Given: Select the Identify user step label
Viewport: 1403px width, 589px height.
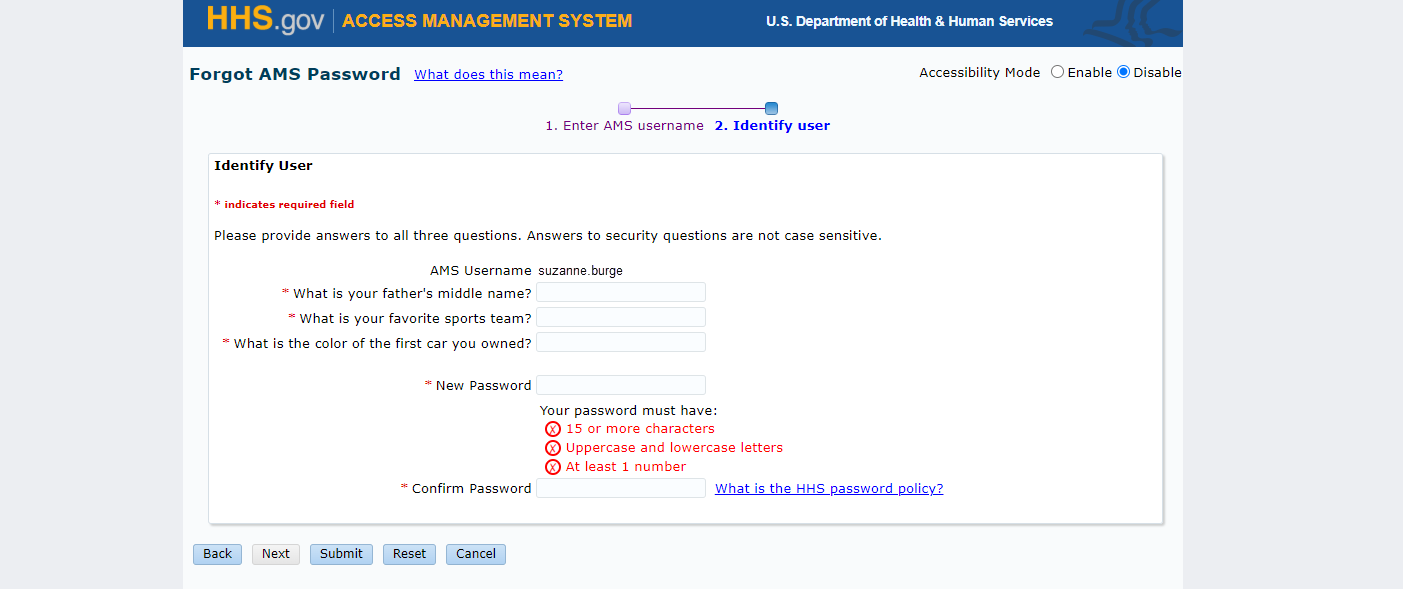Looking at the screenshot, I should (771, 126).
